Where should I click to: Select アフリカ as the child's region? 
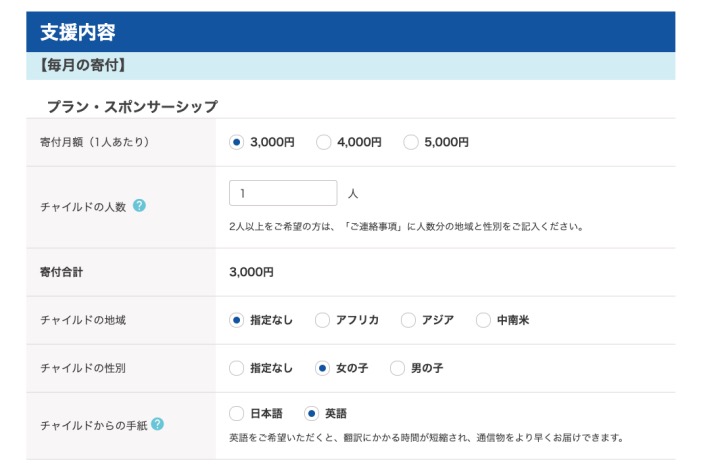323,320
